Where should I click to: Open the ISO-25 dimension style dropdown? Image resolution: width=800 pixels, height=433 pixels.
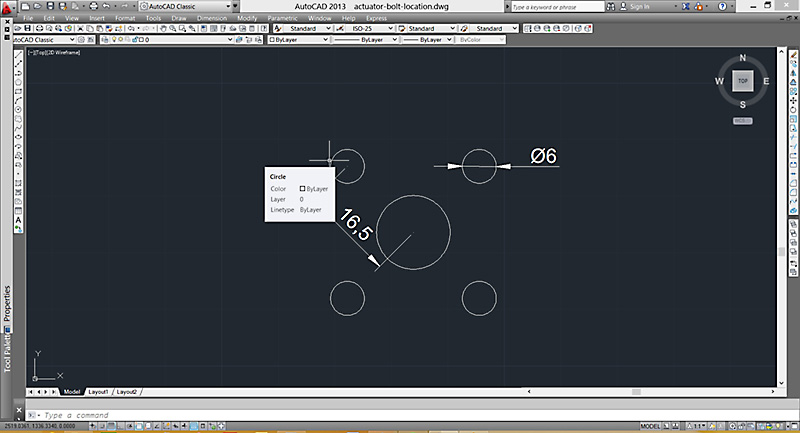click(x=390, y=29)
